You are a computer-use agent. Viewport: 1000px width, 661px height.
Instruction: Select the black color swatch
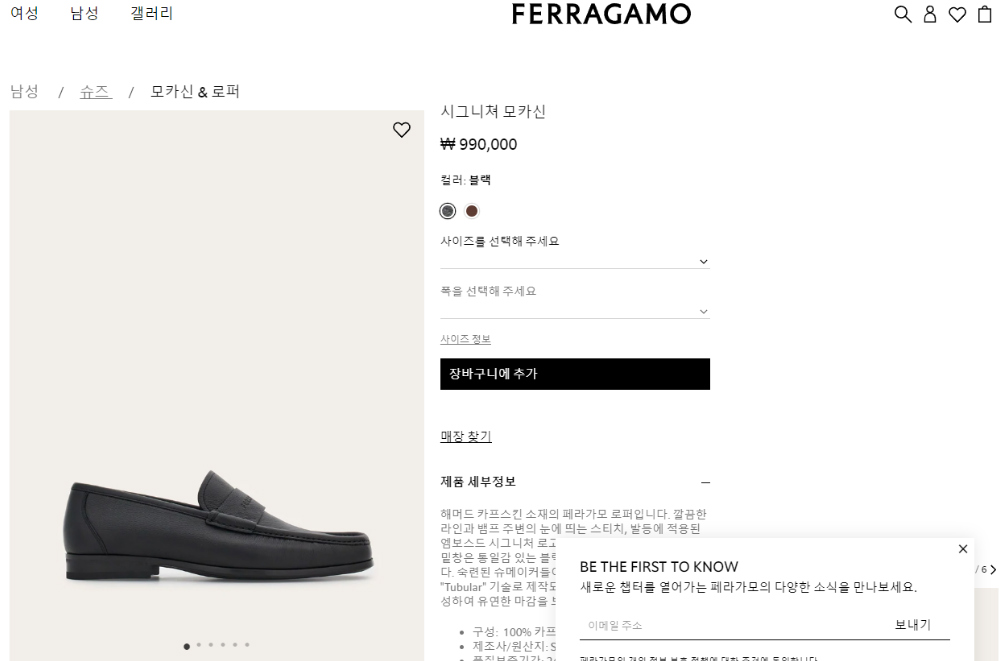tap(448, 211)
